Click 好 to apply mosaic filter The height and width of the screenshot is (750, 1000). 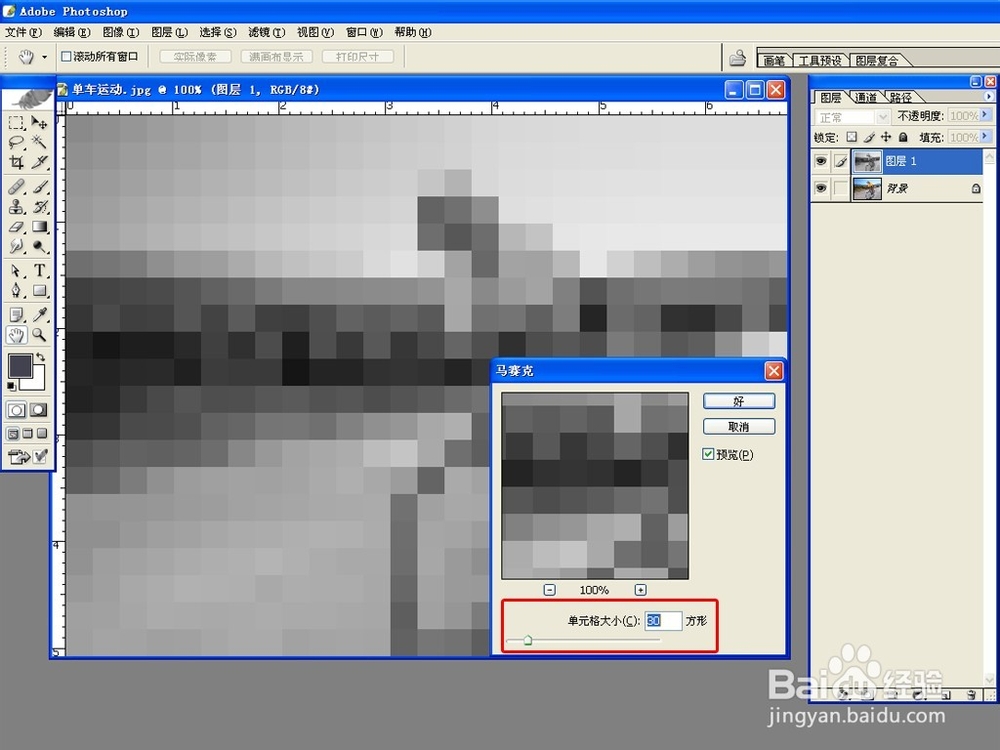739,401
